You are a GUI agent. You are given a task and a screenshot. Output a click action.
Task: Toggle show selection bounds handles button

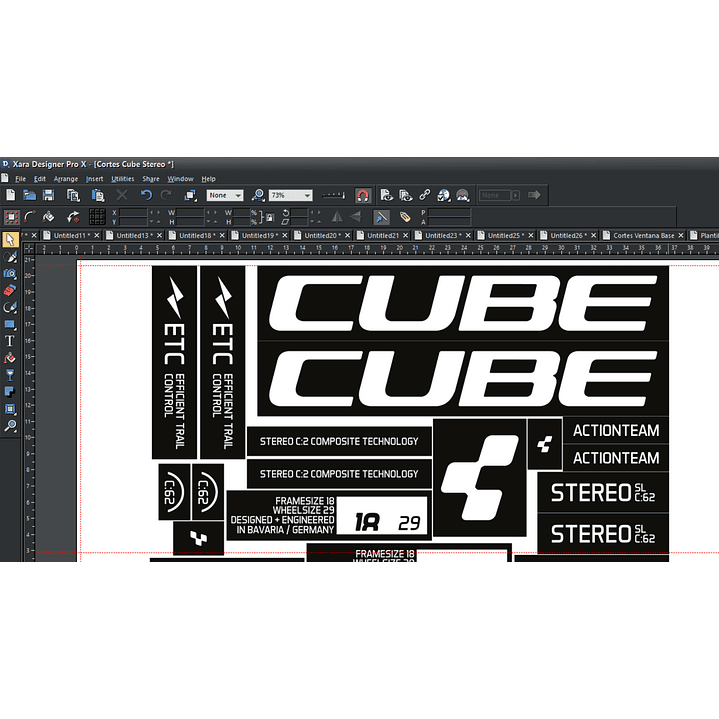(x=11, y=216)
